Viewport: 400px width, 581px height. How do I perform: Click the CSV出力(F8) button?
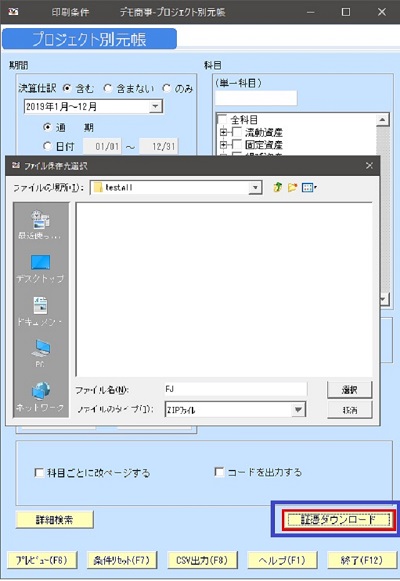point(202,560)
